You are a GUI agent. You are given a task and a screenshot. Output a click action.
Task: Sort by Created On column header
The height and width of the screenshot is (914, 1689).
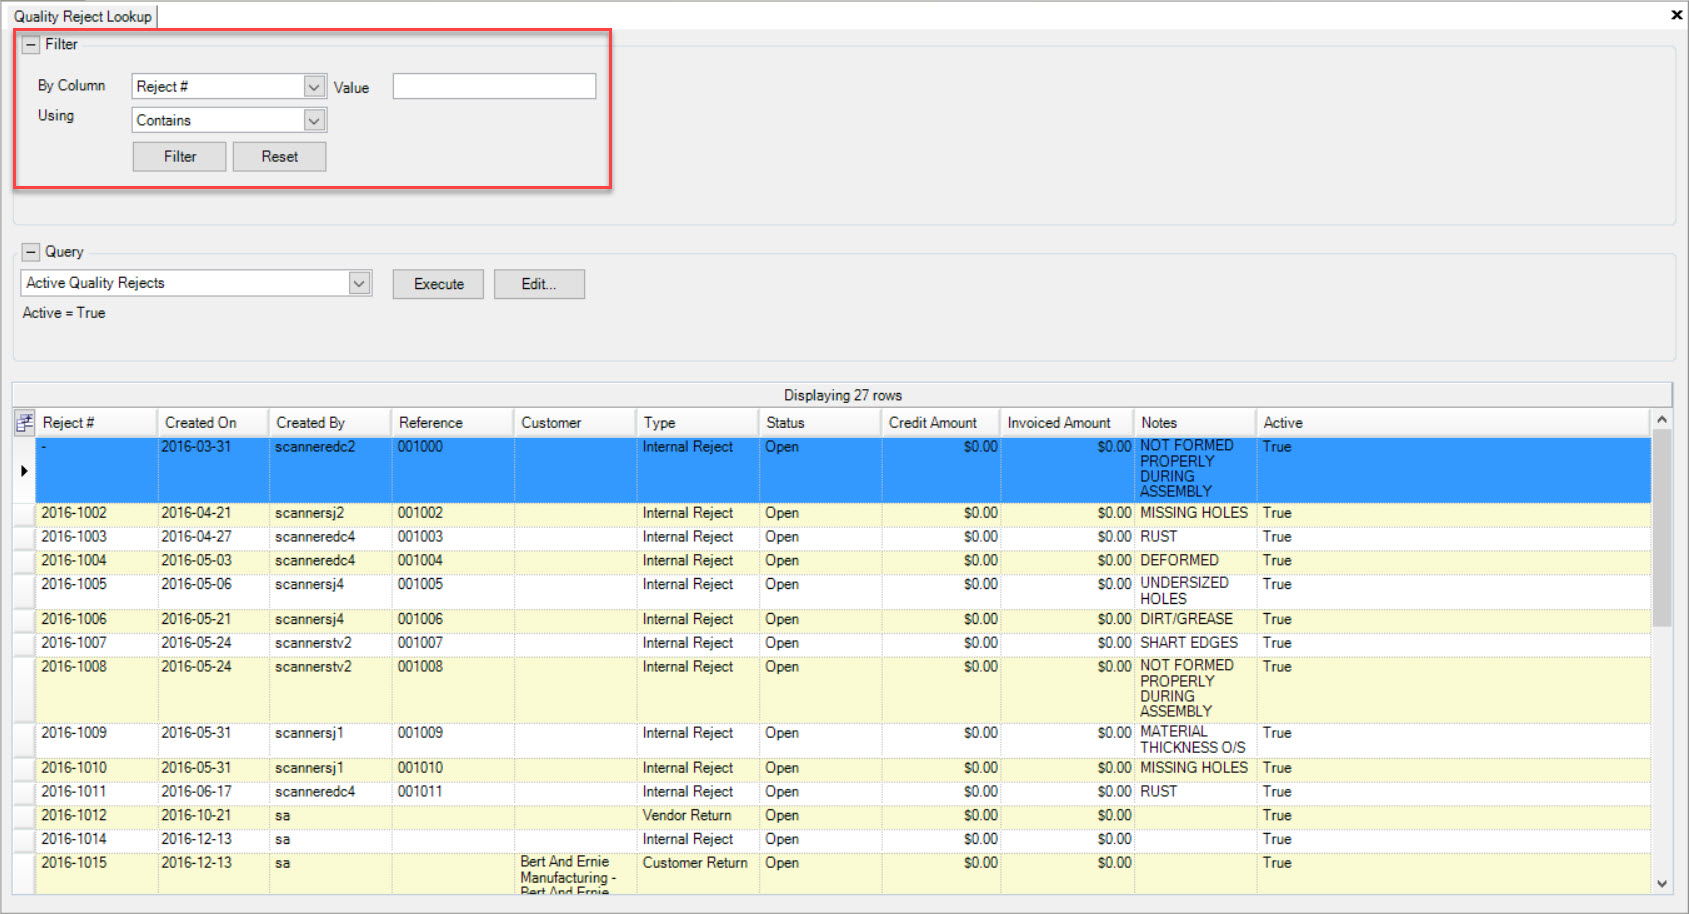[213, 423]
